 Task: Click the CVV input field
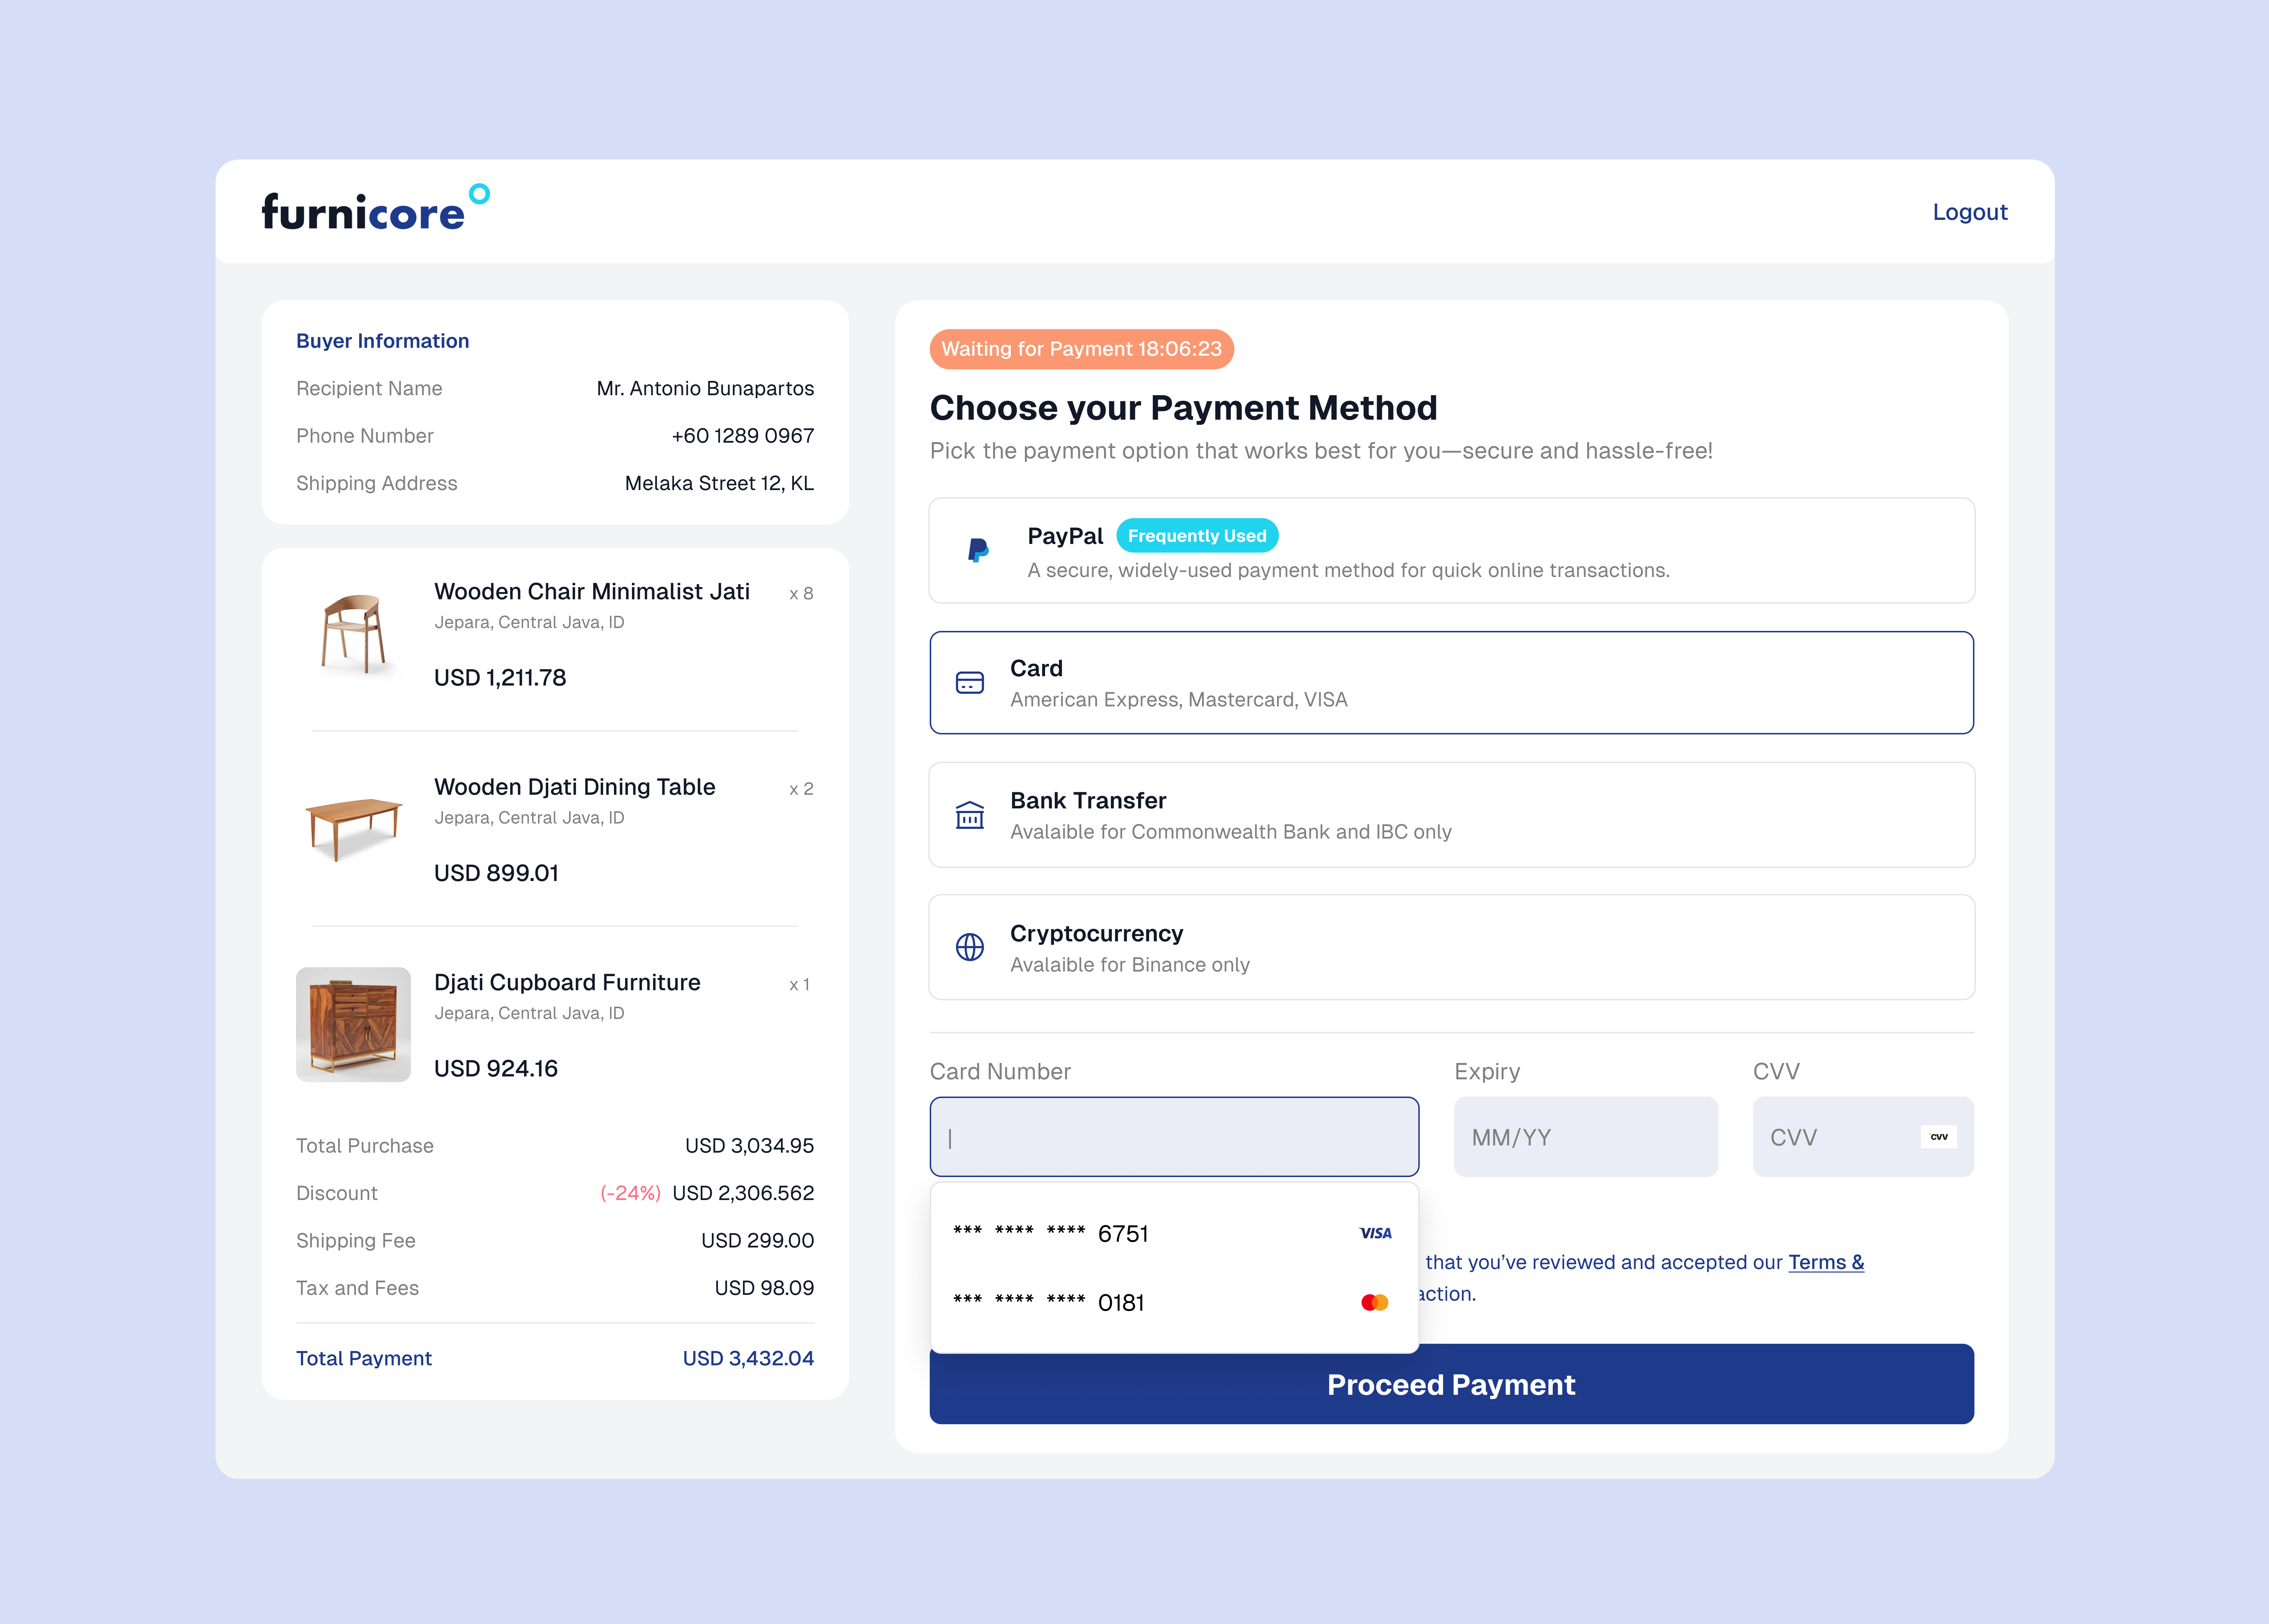[x=1863, y=1137]
